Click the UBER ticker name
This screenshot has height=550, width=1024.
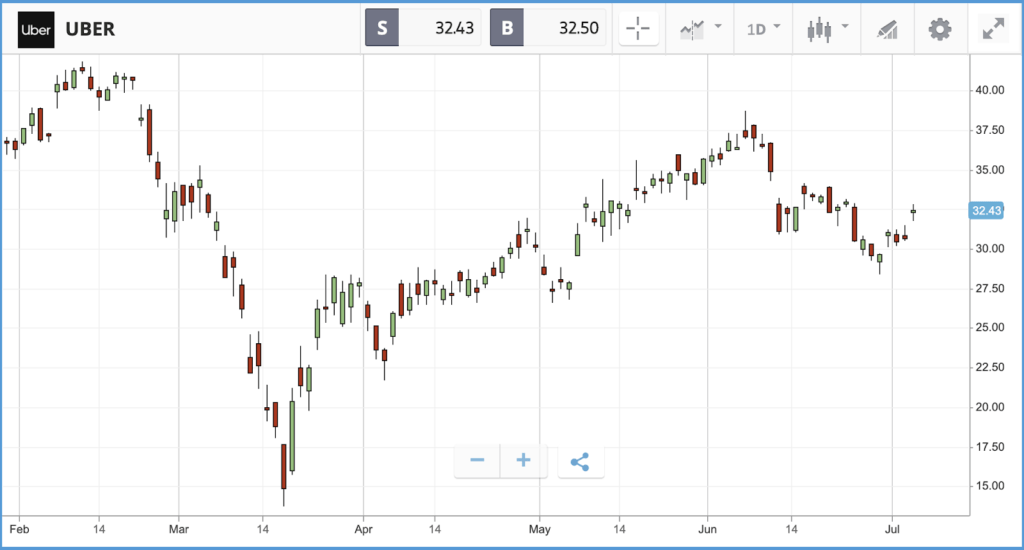(x=90, y=29)
